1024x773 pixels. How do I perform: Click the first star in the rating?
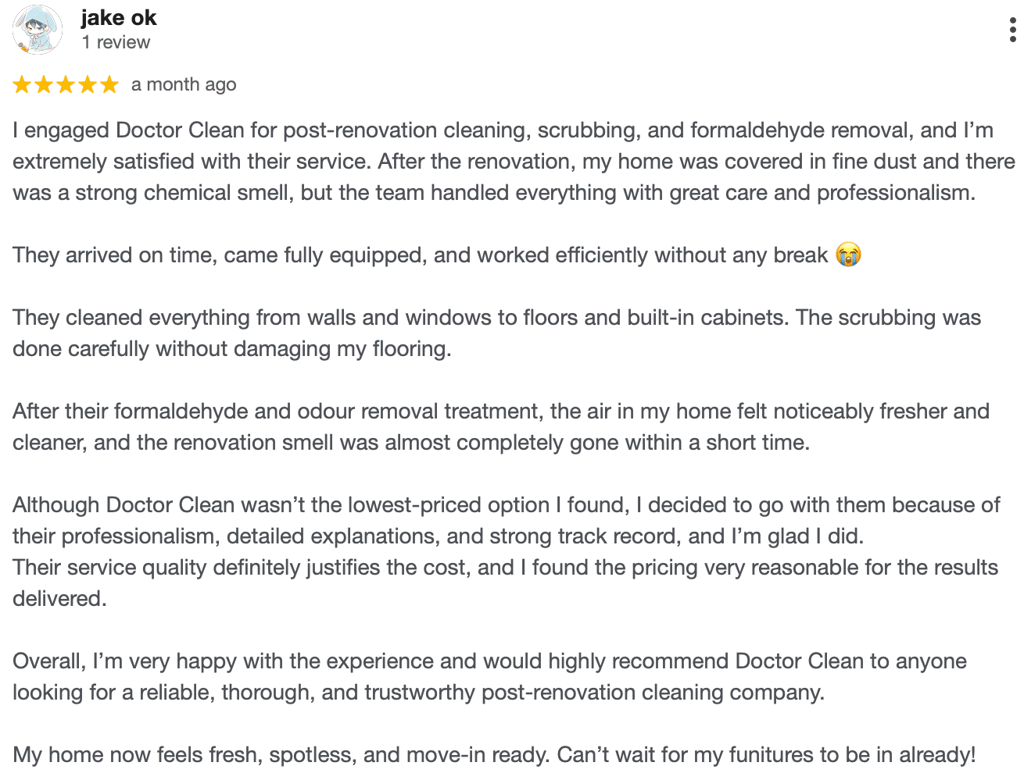tap(22, 85)
